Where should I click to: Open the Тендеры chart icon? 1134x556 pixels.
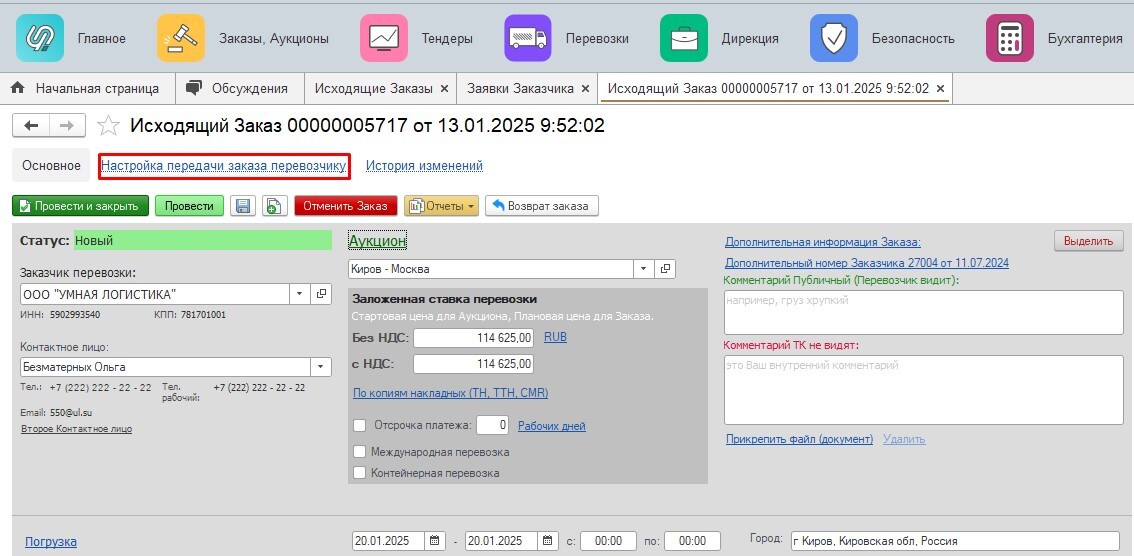[x=383, y=38]
